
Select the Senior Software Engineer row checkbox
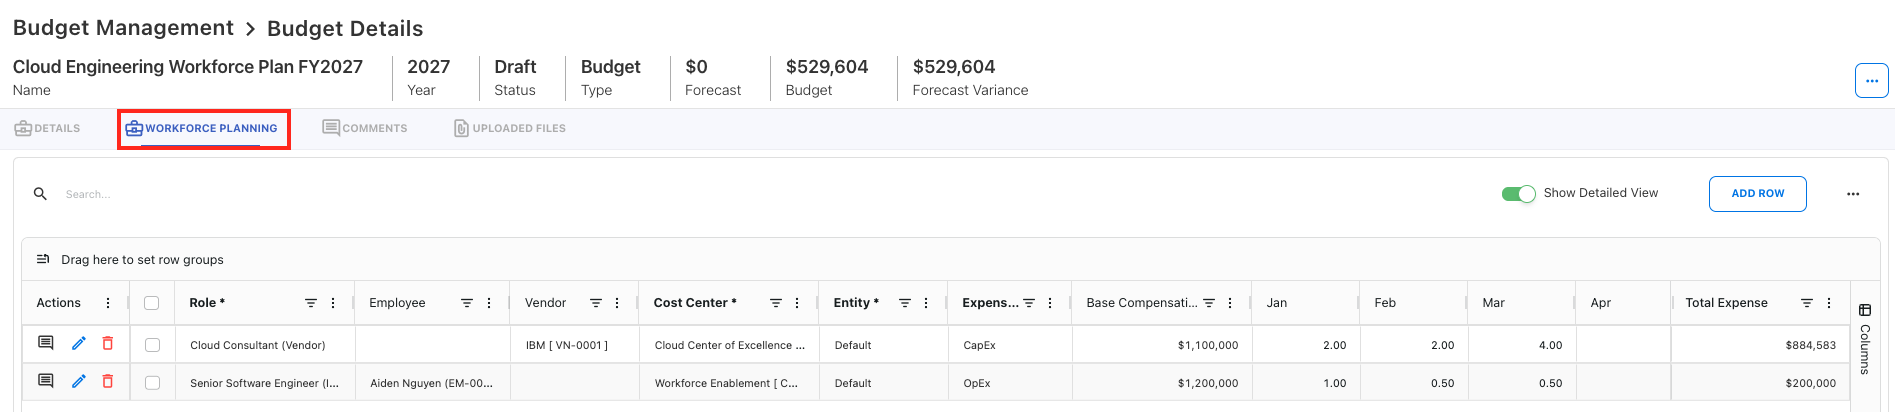pyautogui.click(x=152, y=383)
